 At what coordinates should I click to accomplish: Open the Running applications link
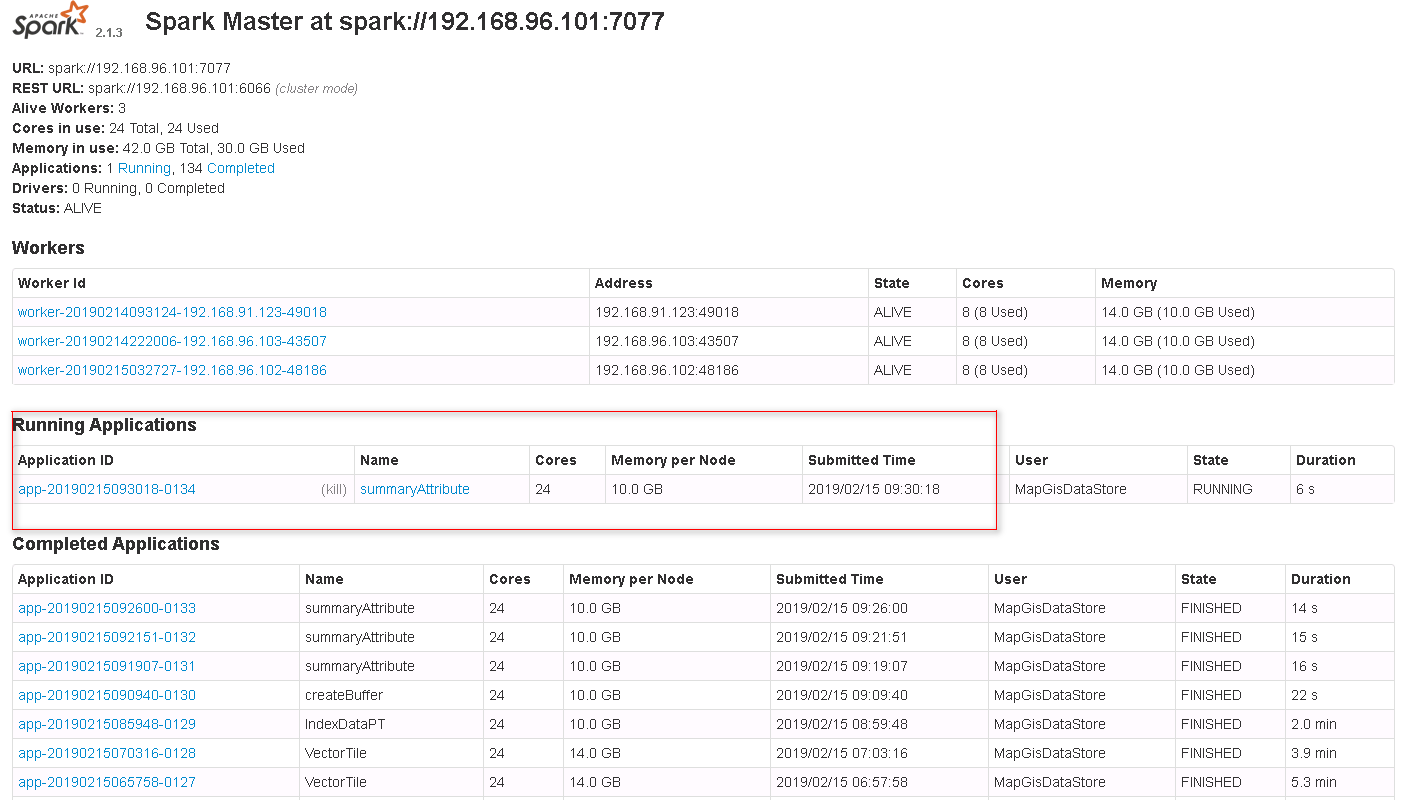click(x=144, y=168)
